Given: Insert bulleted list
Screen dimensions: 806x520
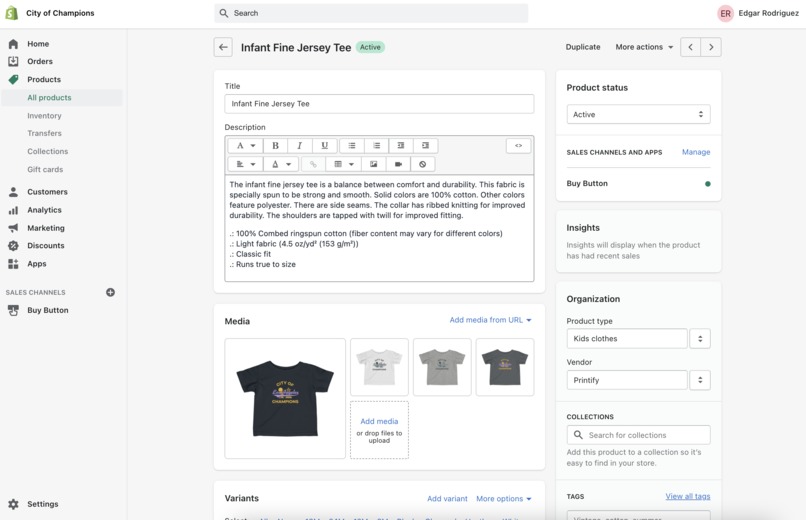Looking at the screenshot, I should point(352,146).
